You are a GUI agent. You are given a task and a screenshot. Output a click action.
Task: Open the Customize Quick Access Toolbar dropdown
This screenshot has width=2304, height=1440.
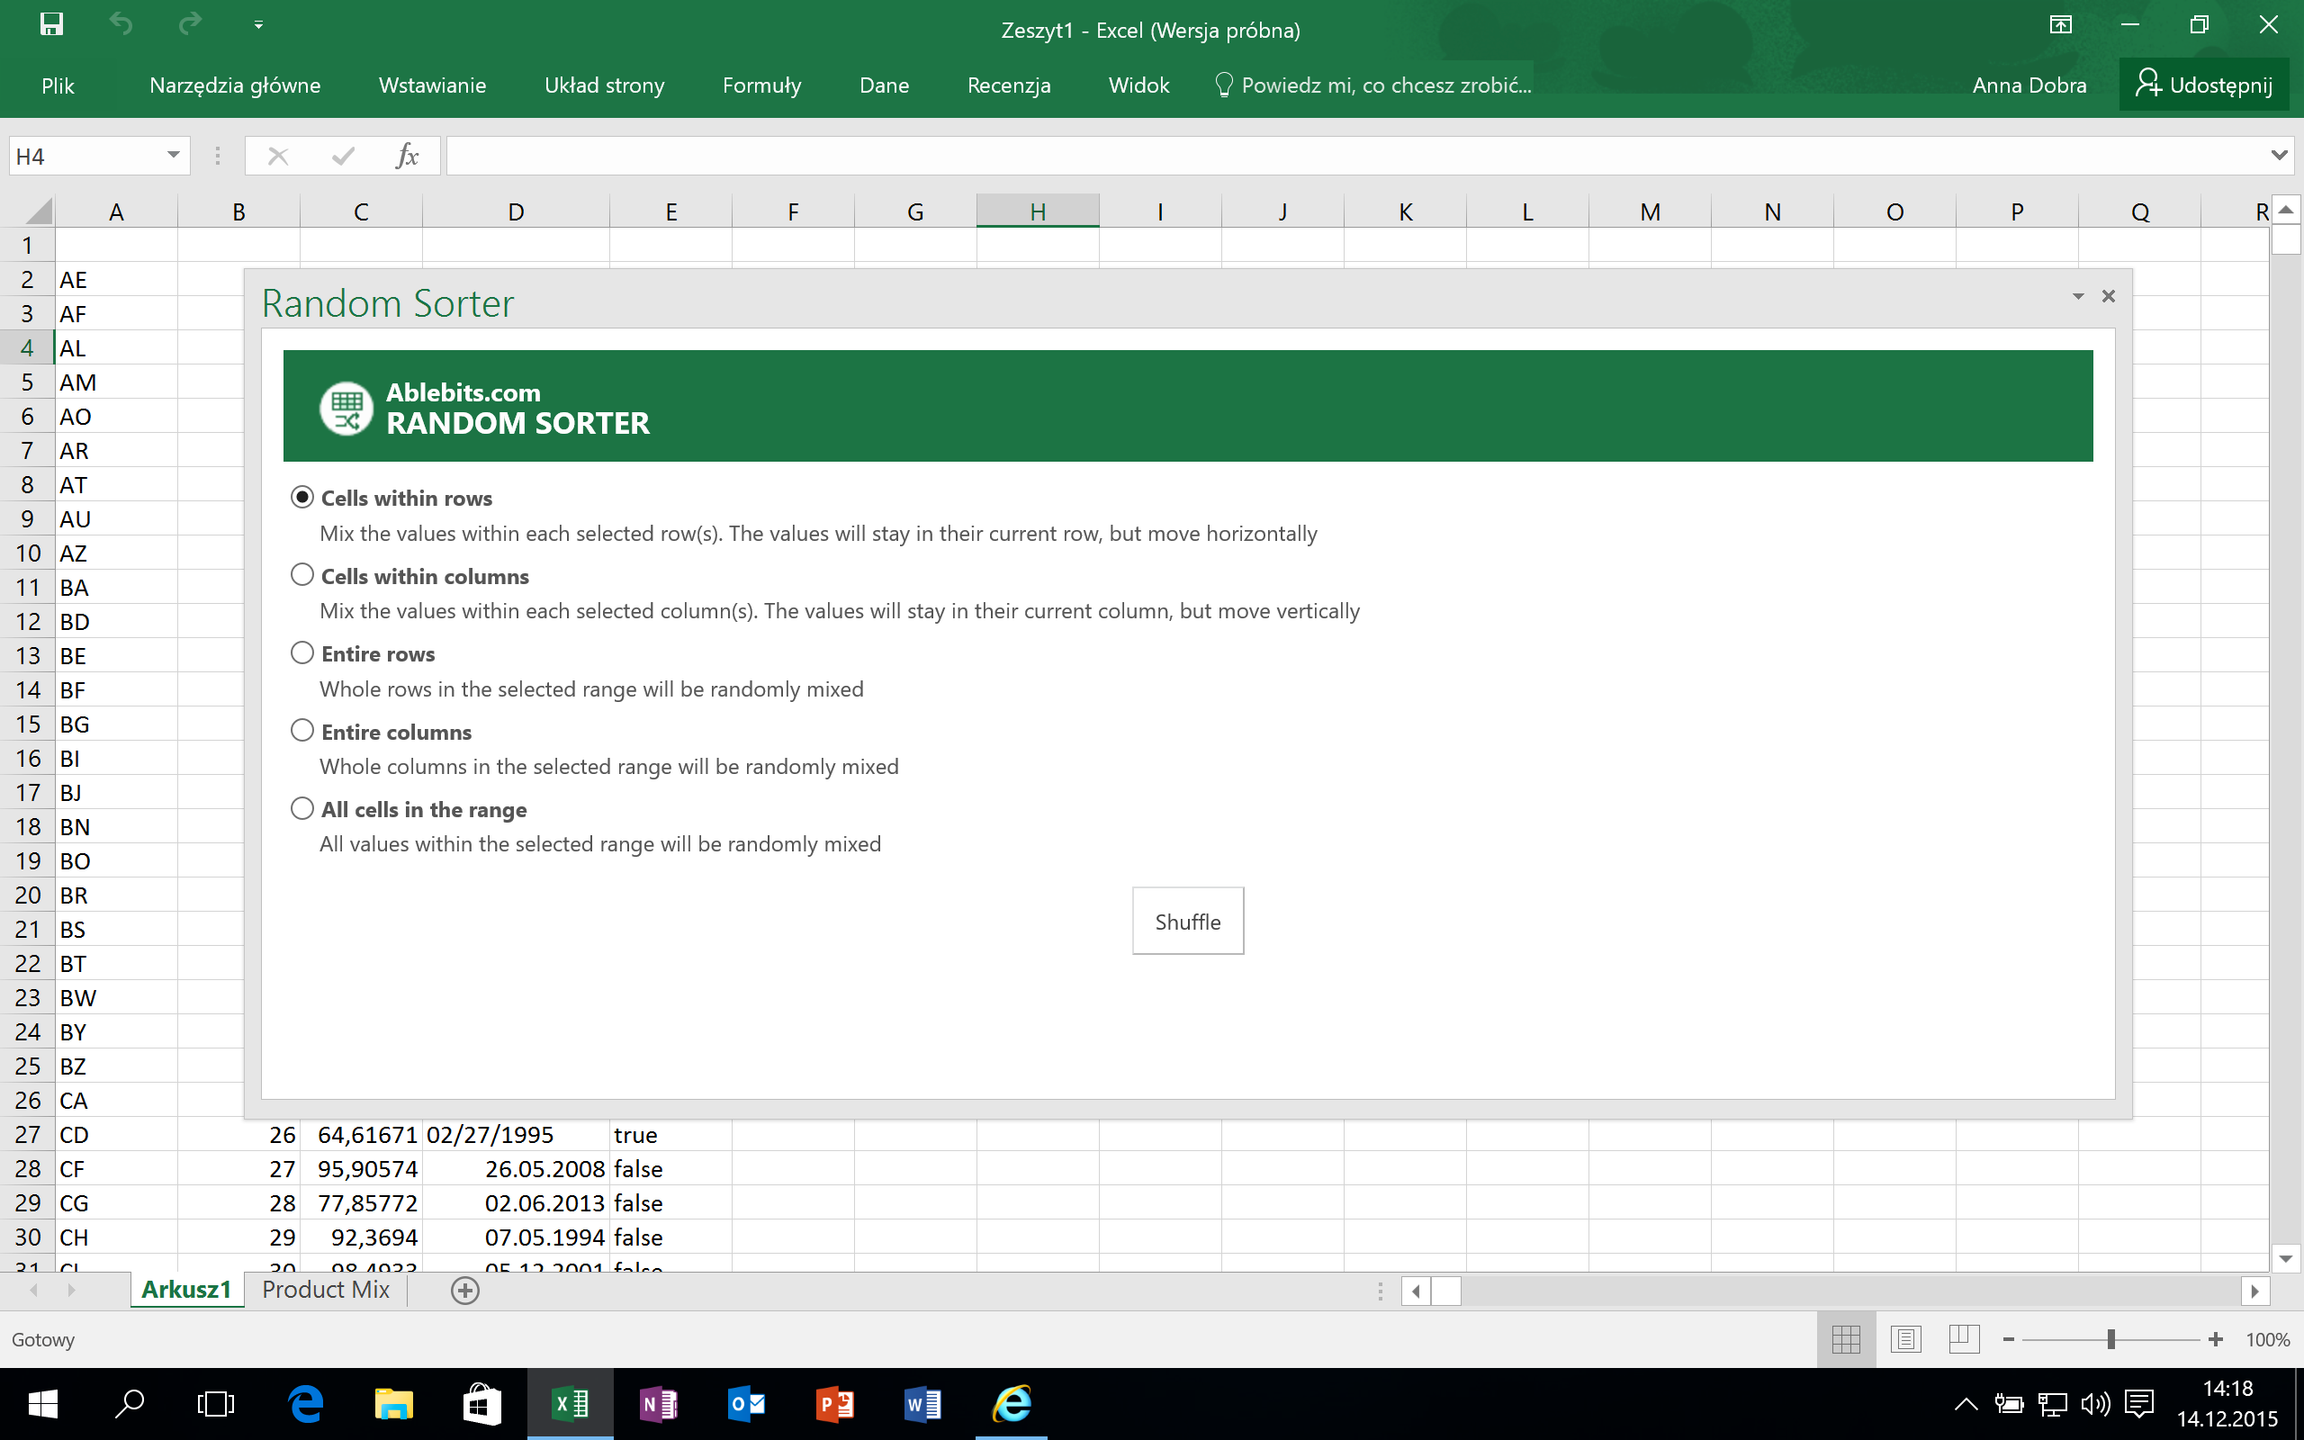tap(258, 25)
